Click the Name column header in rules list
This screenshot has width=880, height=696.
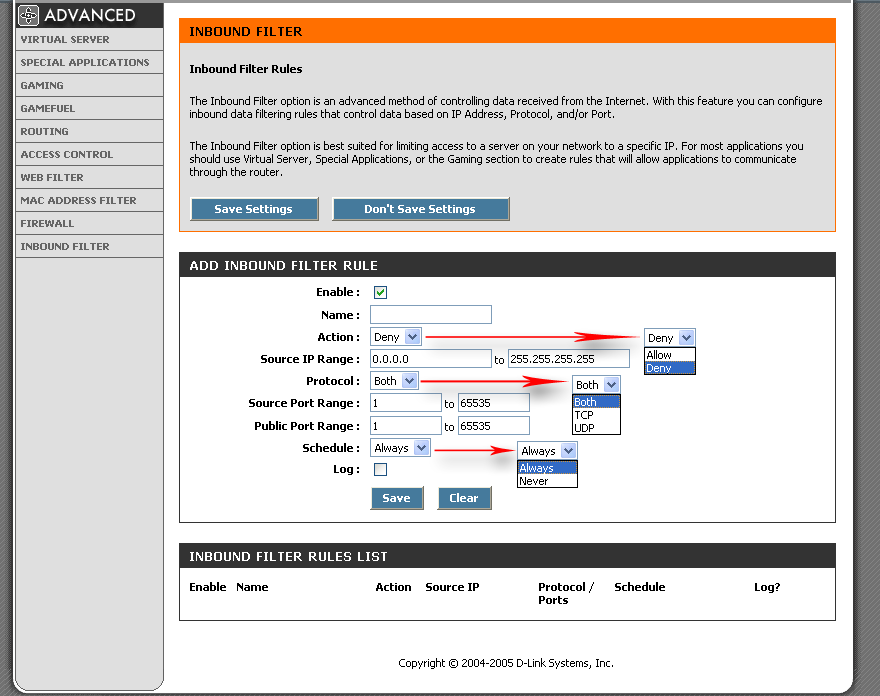pos(252,587)
